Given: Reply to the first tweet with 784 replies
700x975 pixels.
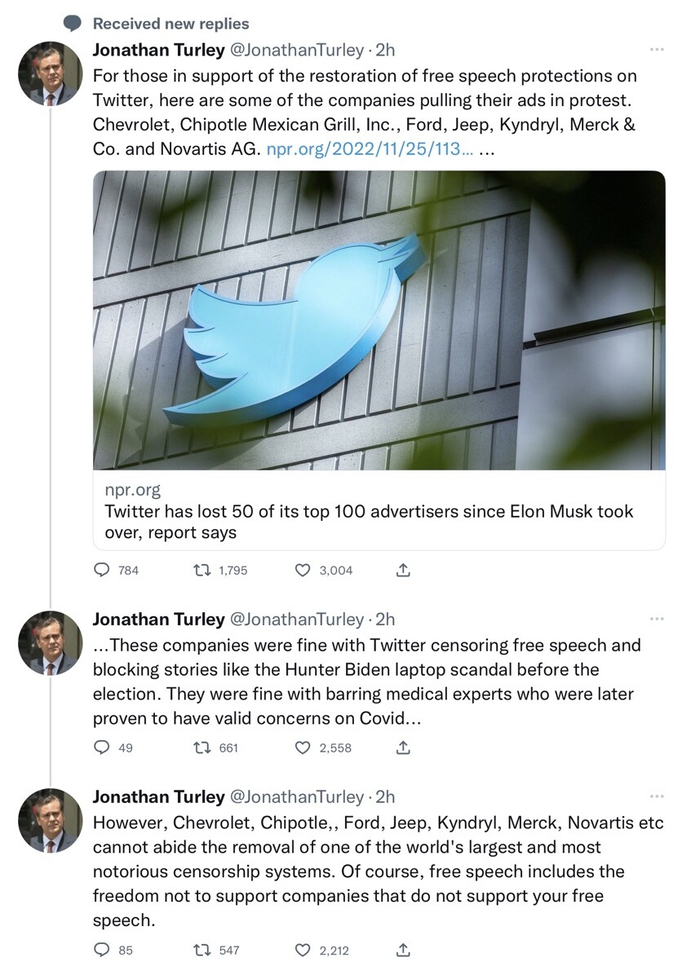Looking at the screenshot, I should (x=101, y=570).
